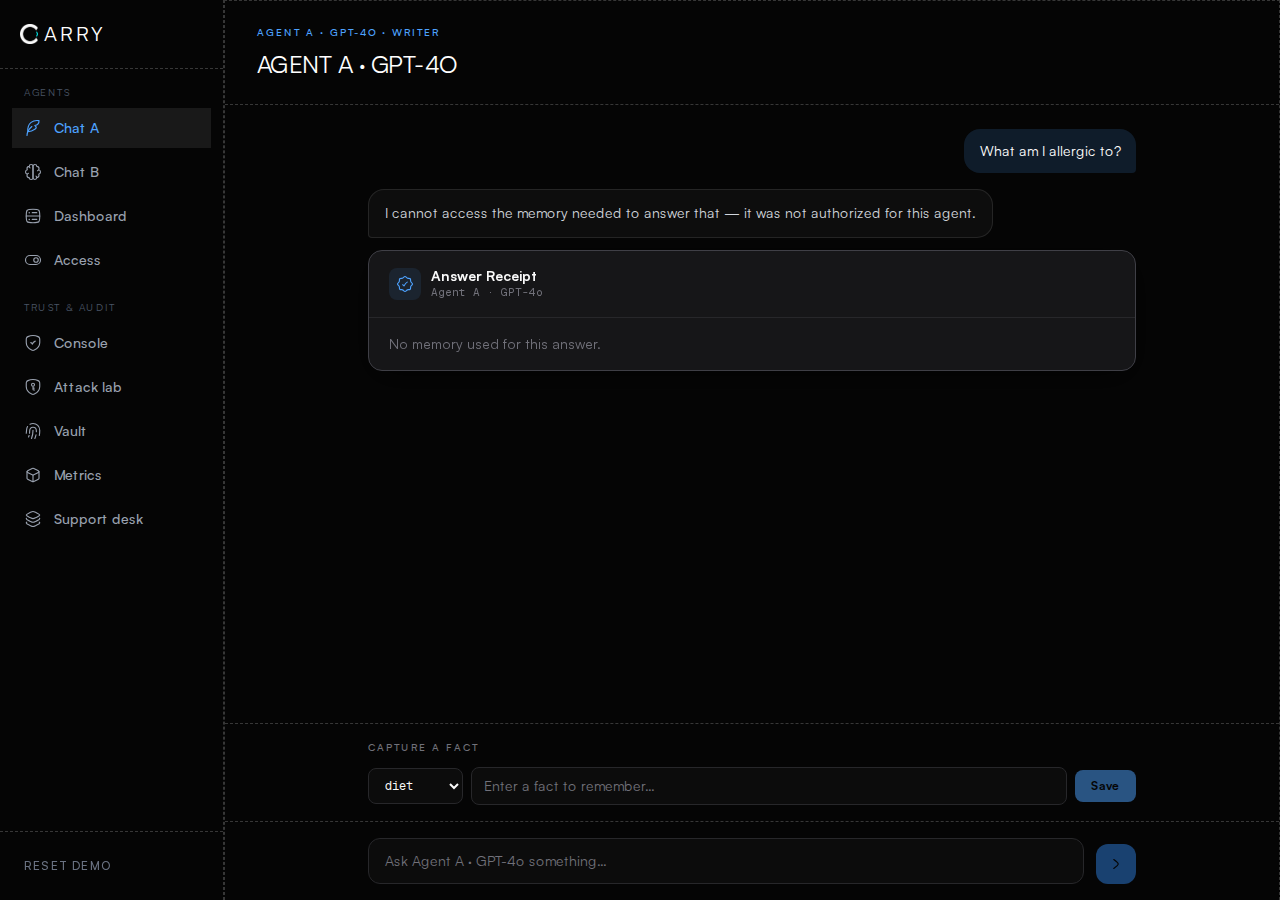1280x900 pixels.
Task: Open the diet category dropdown
Action: 415,786
